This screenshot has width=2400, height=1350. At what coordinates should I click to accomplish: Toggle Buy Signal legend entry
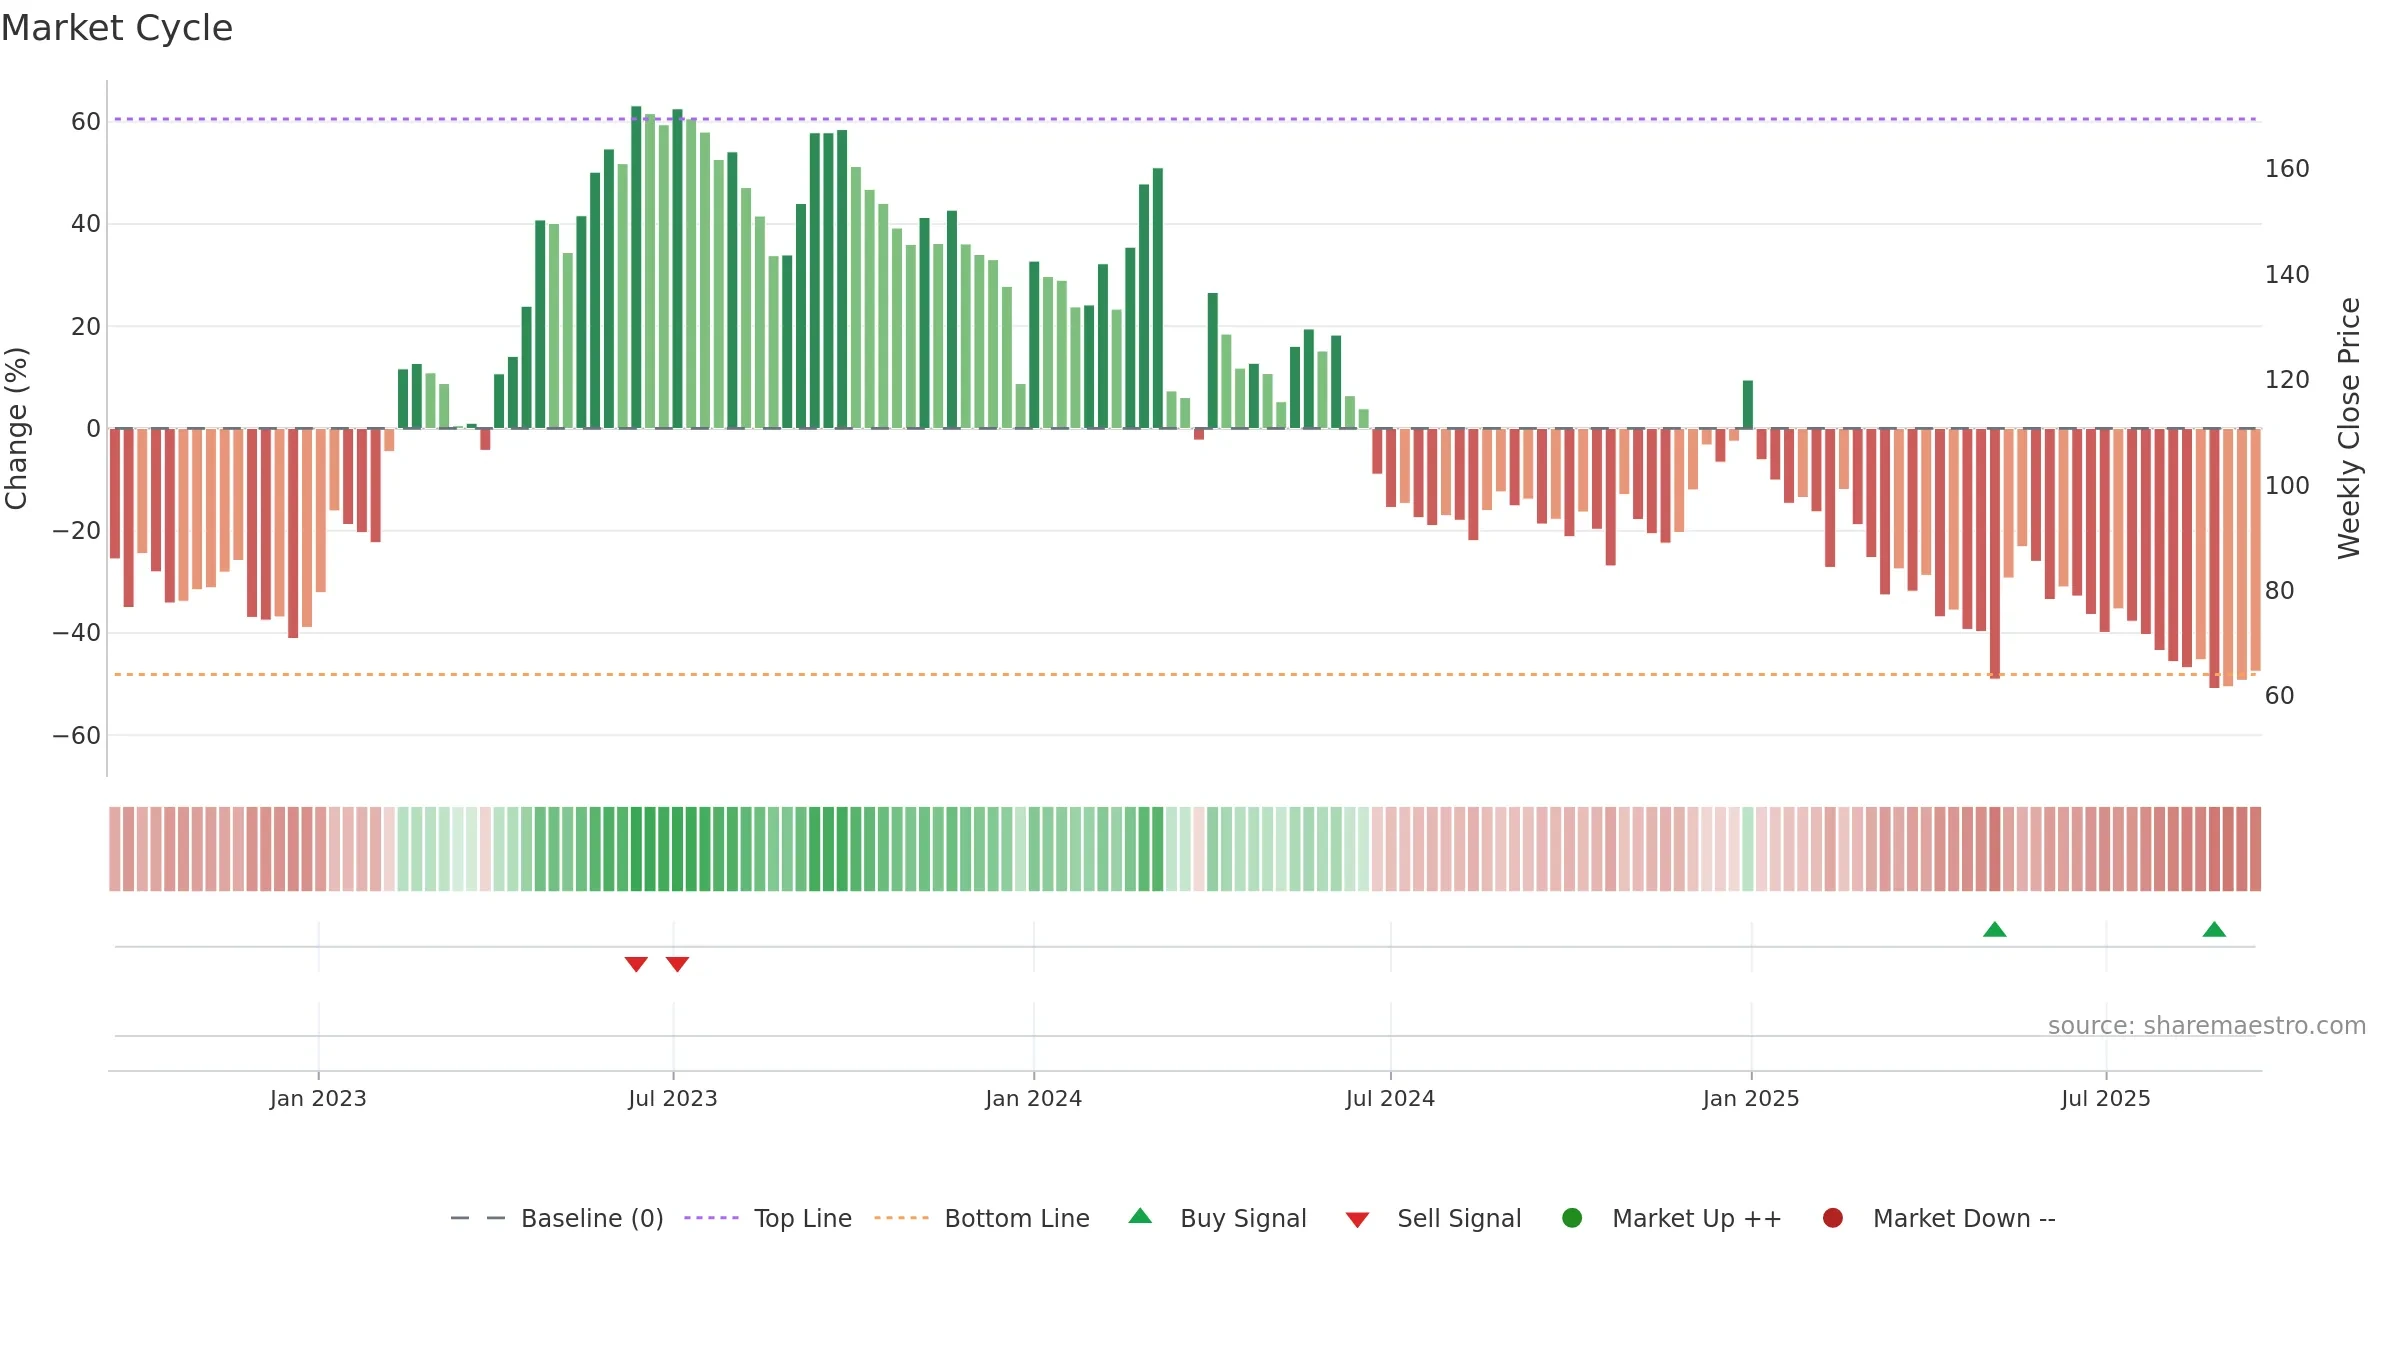[x=1217, y=1218]
